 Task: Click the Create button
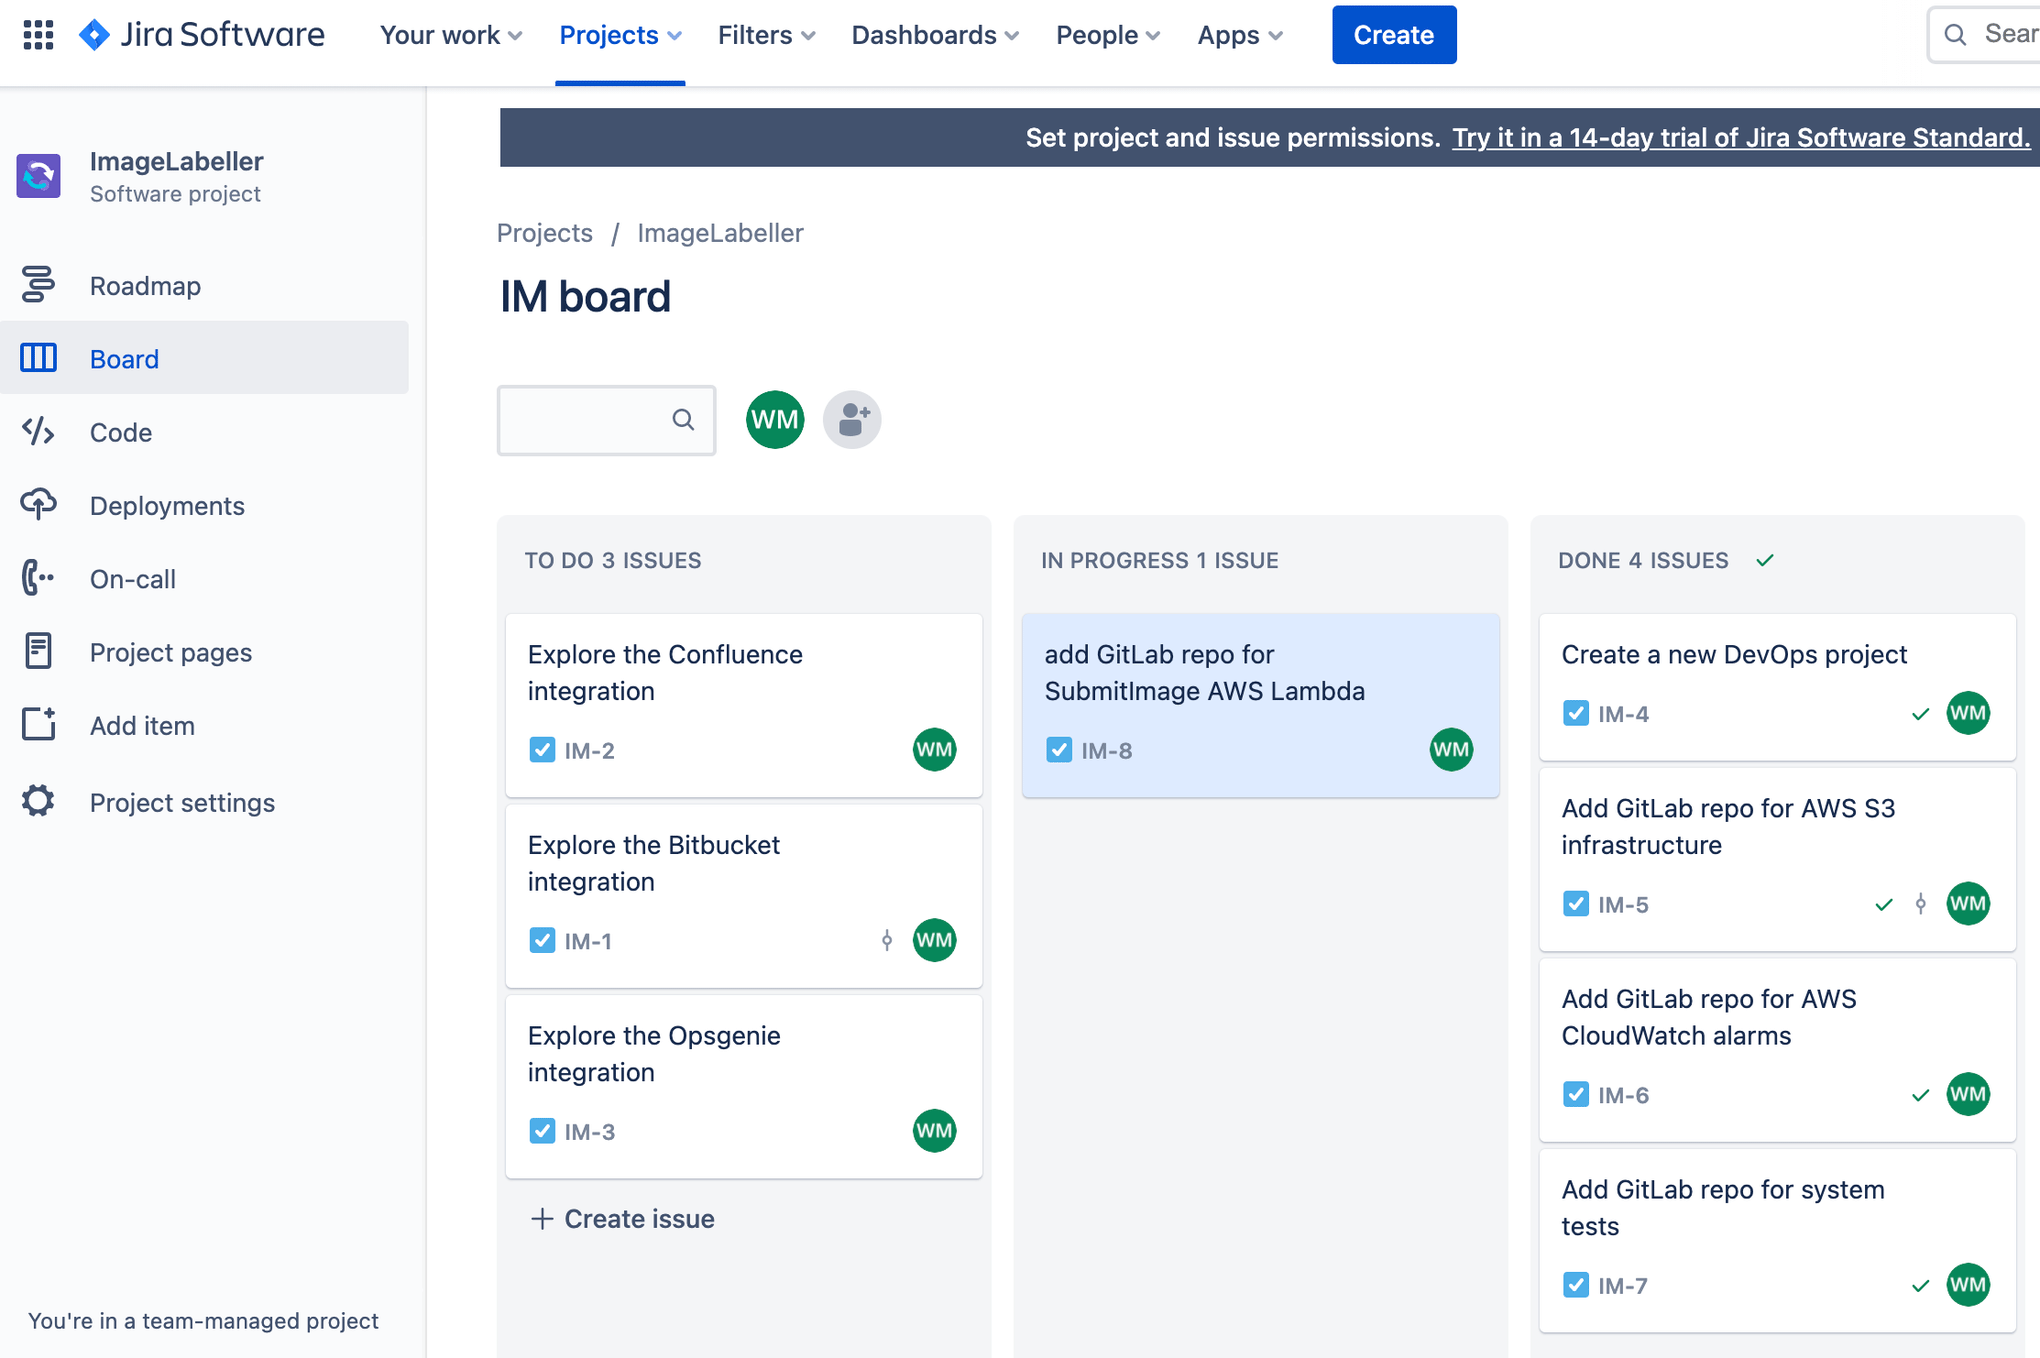(x=1393, y=35)
